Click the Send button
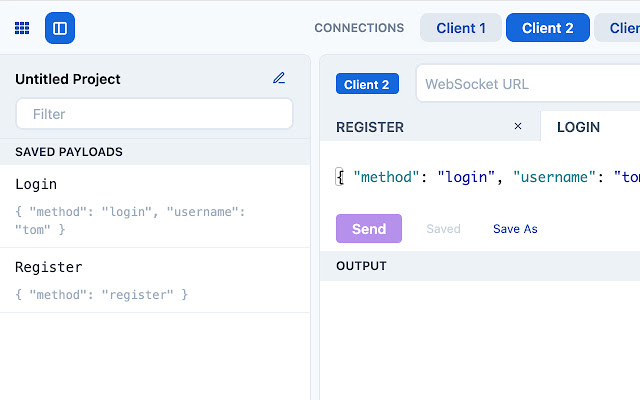The image size is (640, 400). click(369, 229)
